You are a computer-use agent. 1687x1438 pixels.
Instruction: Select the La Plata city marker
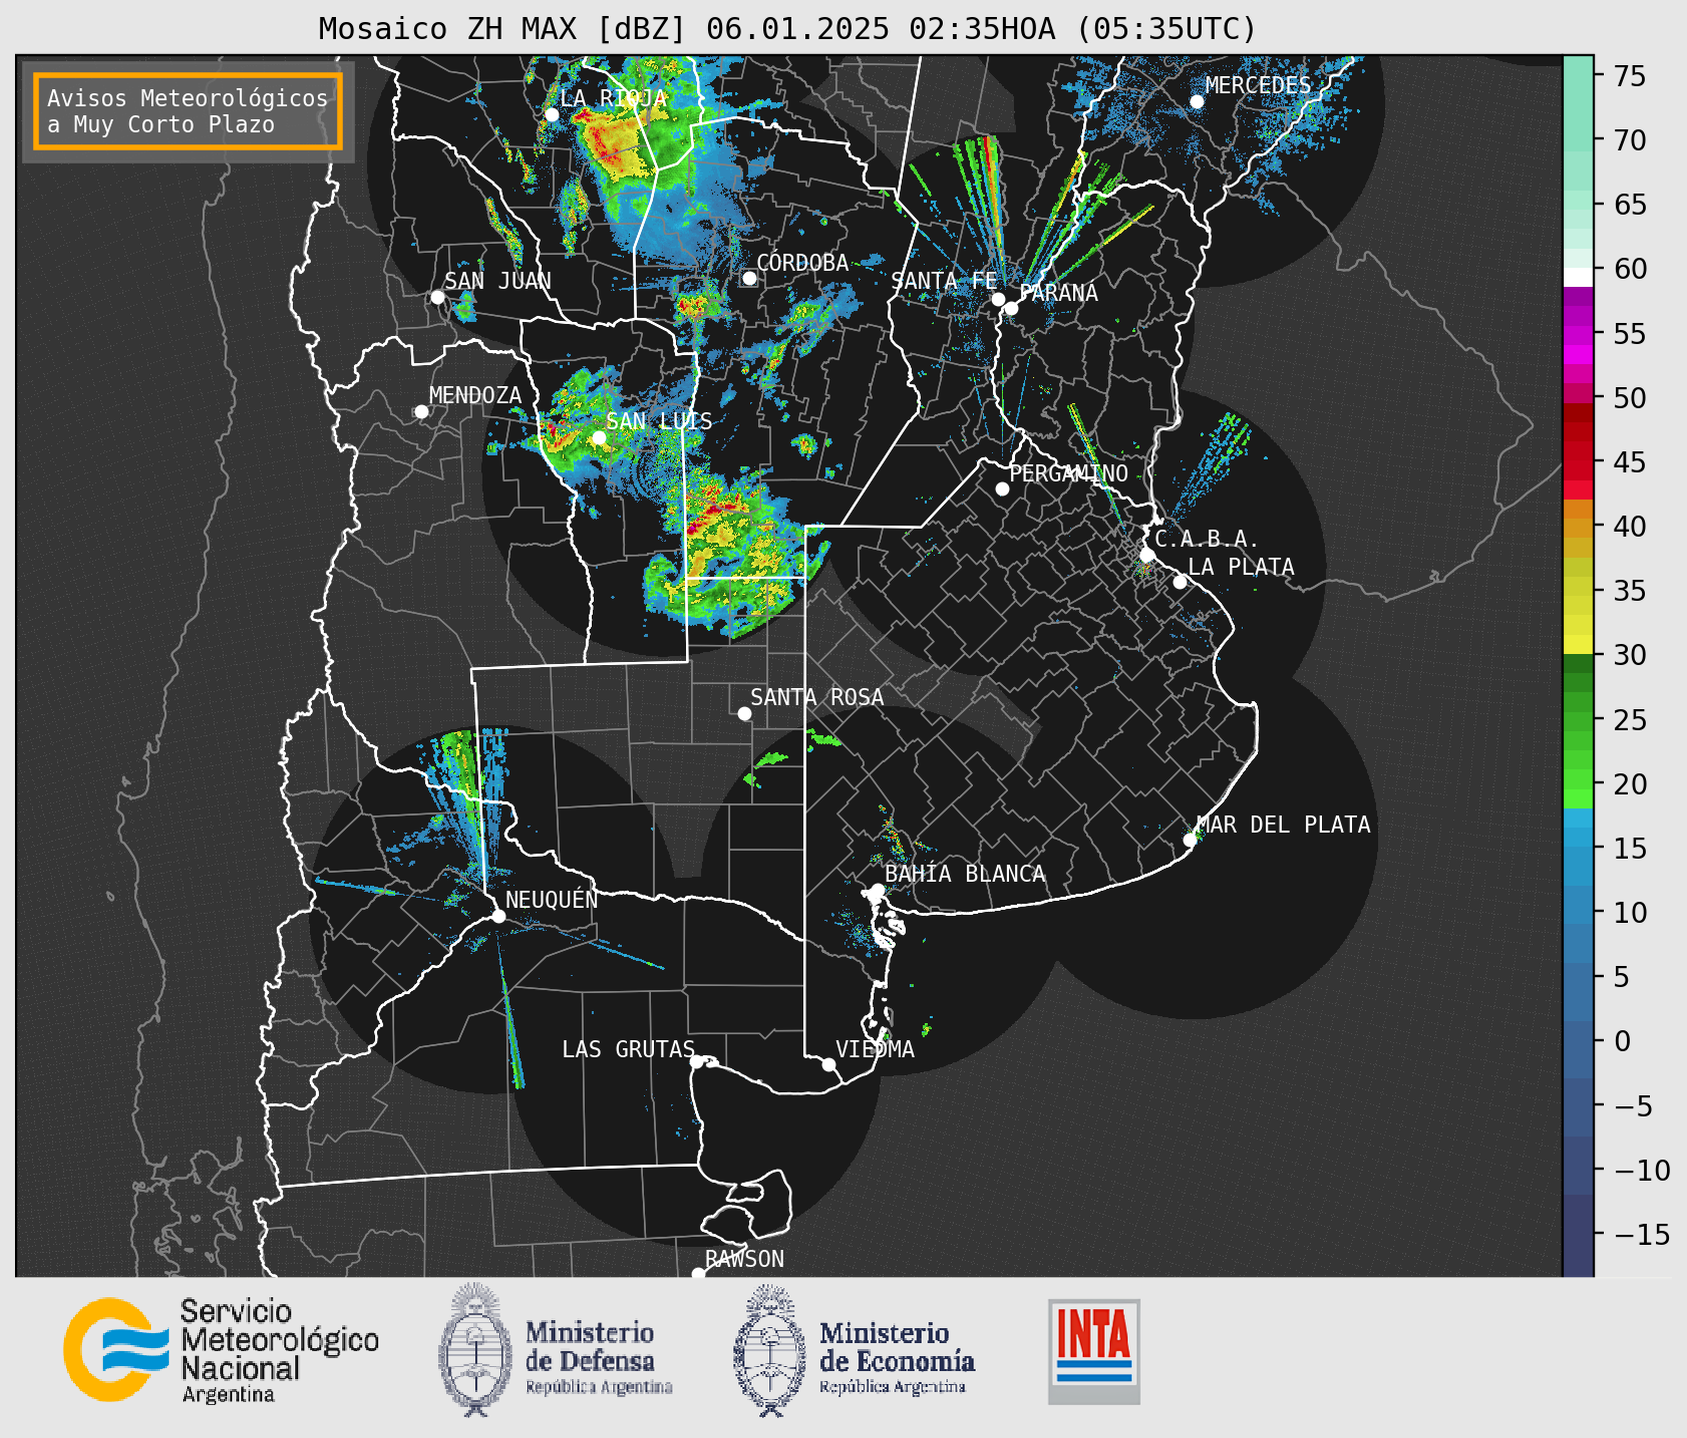[1180, 582]
